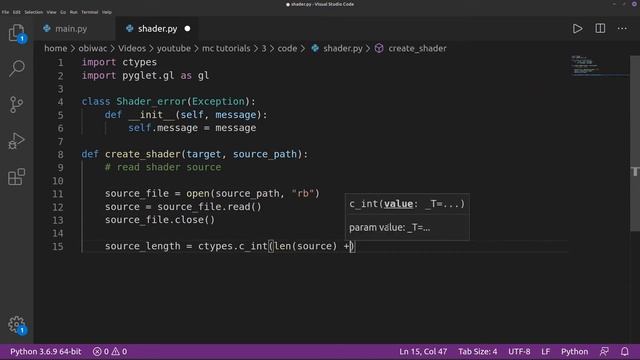Click line number 15 in gutter
The width and height of the screenshot is (640, 360).
coord(58,247)
